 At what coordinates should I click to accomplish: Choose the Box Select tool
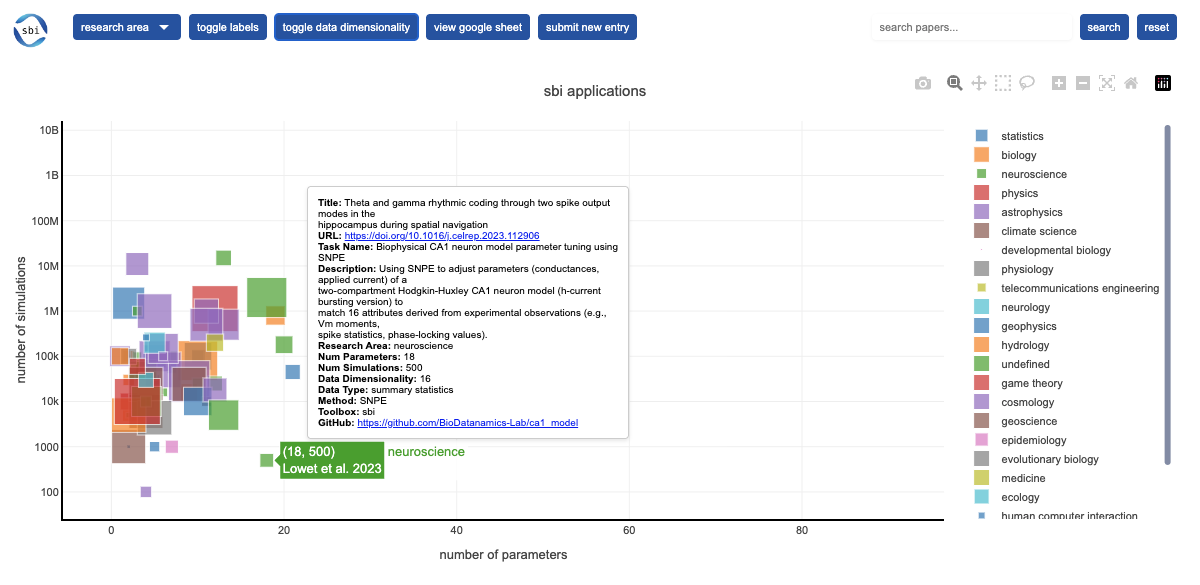point(1003,83)
